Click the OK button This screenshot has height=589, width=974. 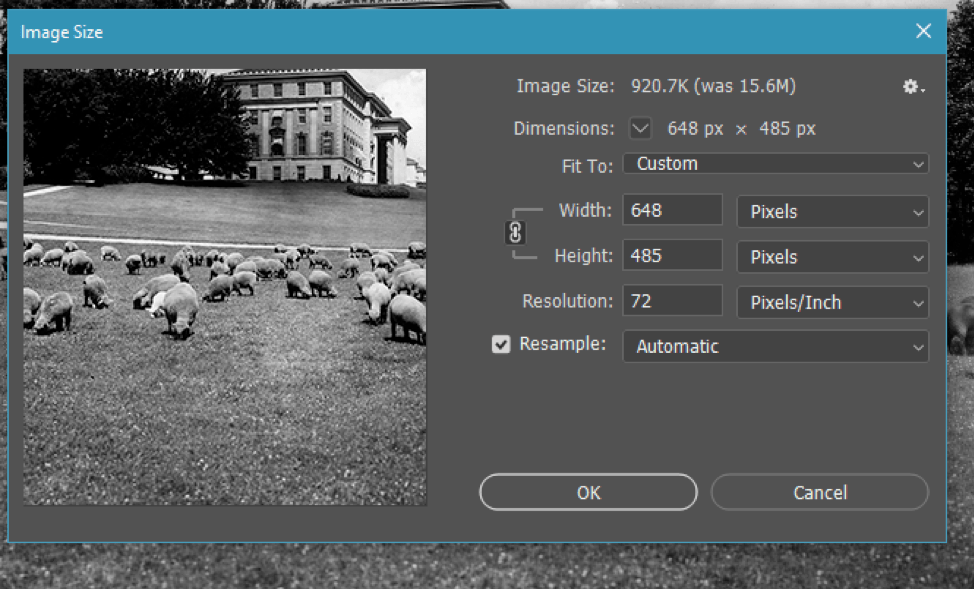588,492
